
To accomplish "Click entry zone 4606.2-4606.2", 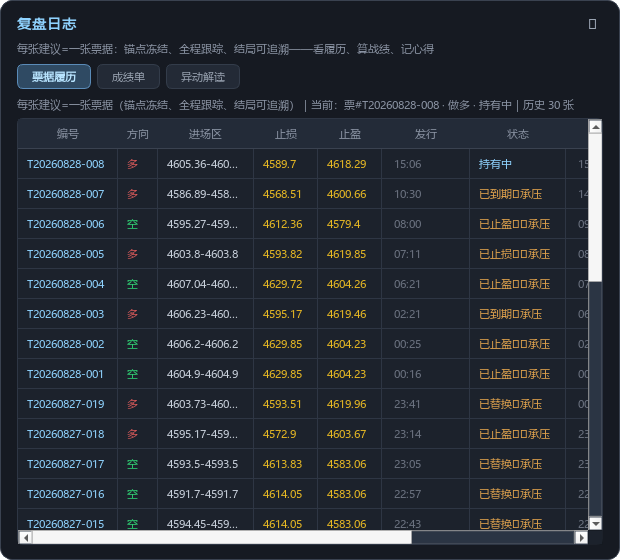I will coord(202,344).
